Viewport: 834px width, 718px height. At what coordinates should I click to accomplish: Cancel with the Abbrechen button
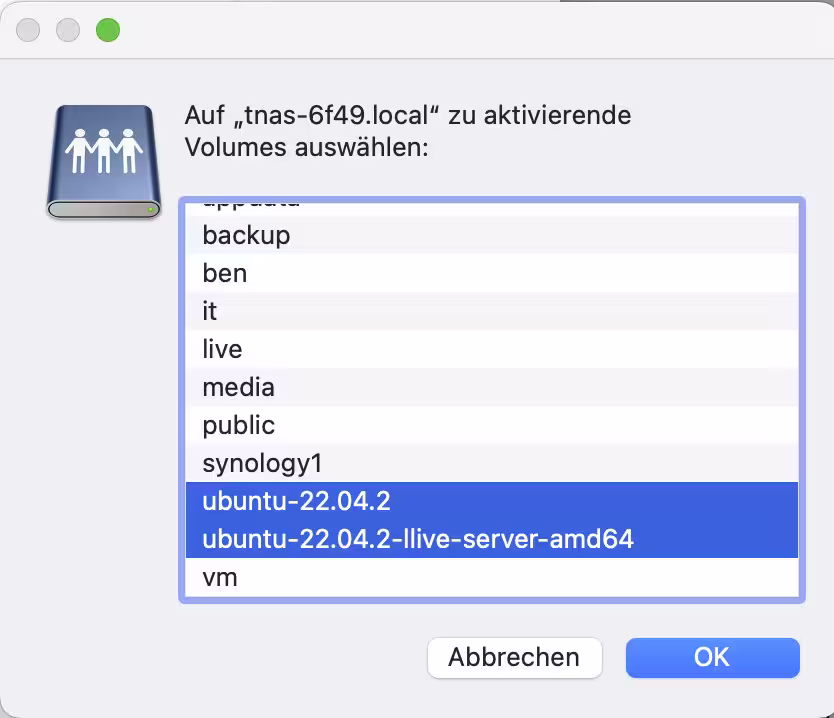coord(514,658)
